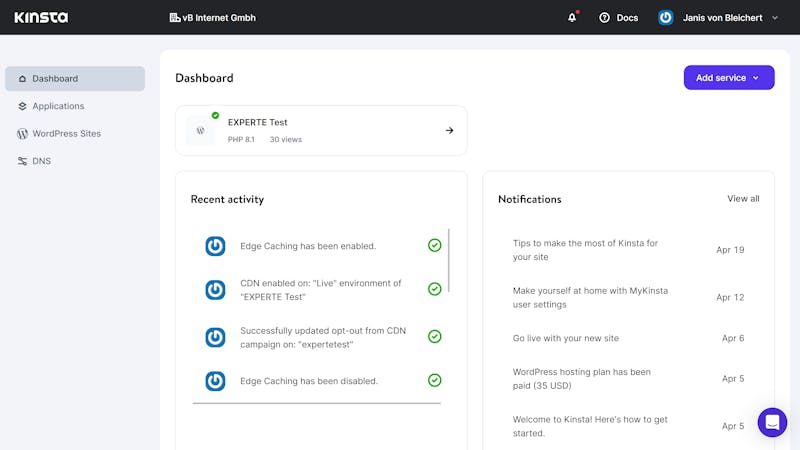Open 'Welcome to Kinsta!' notification
This screenshot has height=450, width=800.
click(x=590, y=426)
